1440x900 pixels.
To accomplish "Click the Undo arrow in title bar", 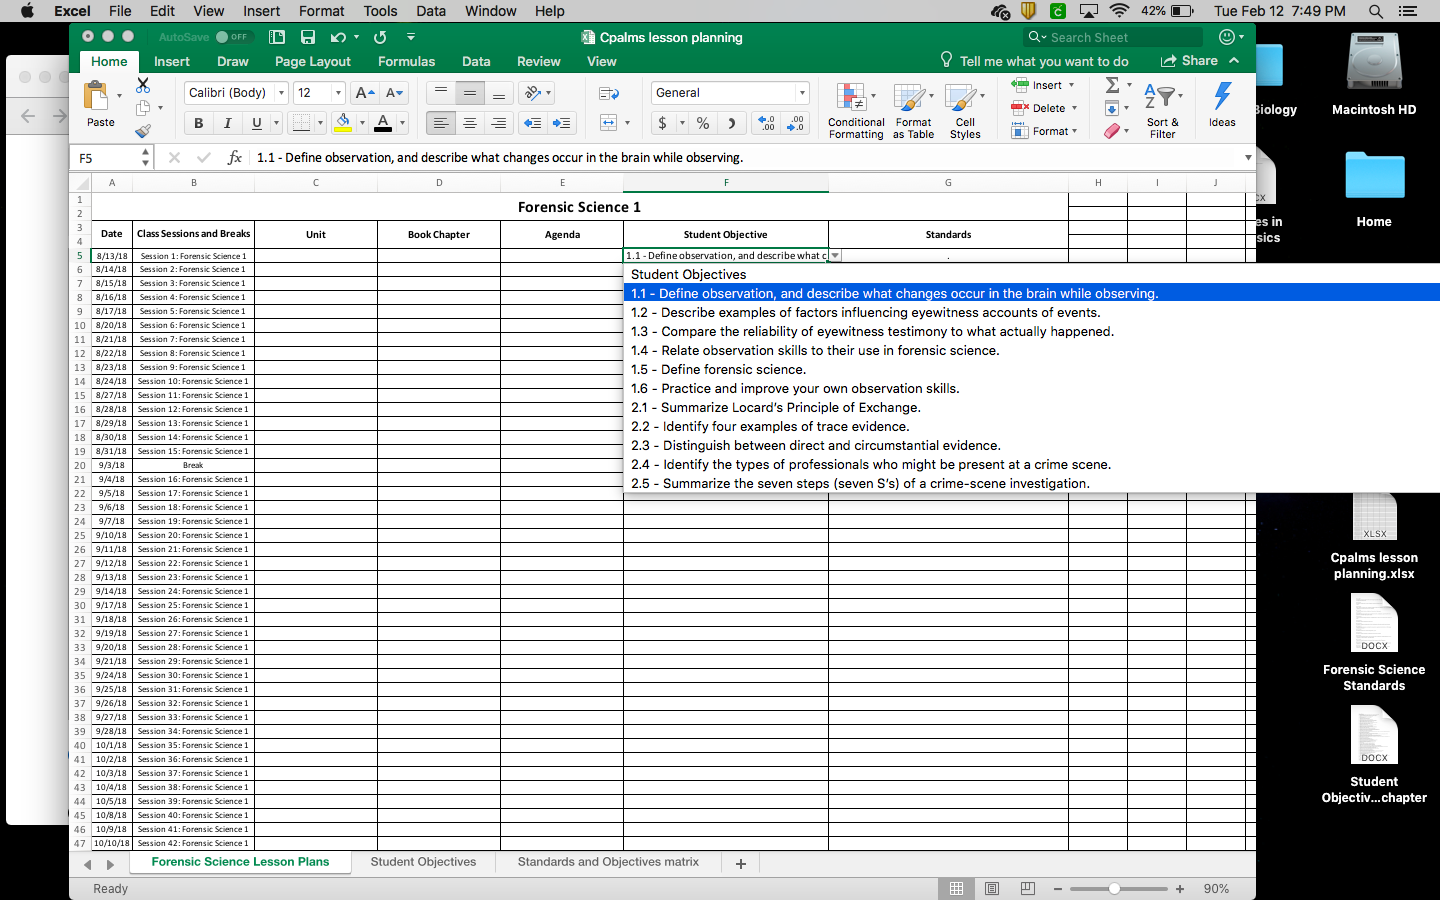I will (x=338, y=37).
